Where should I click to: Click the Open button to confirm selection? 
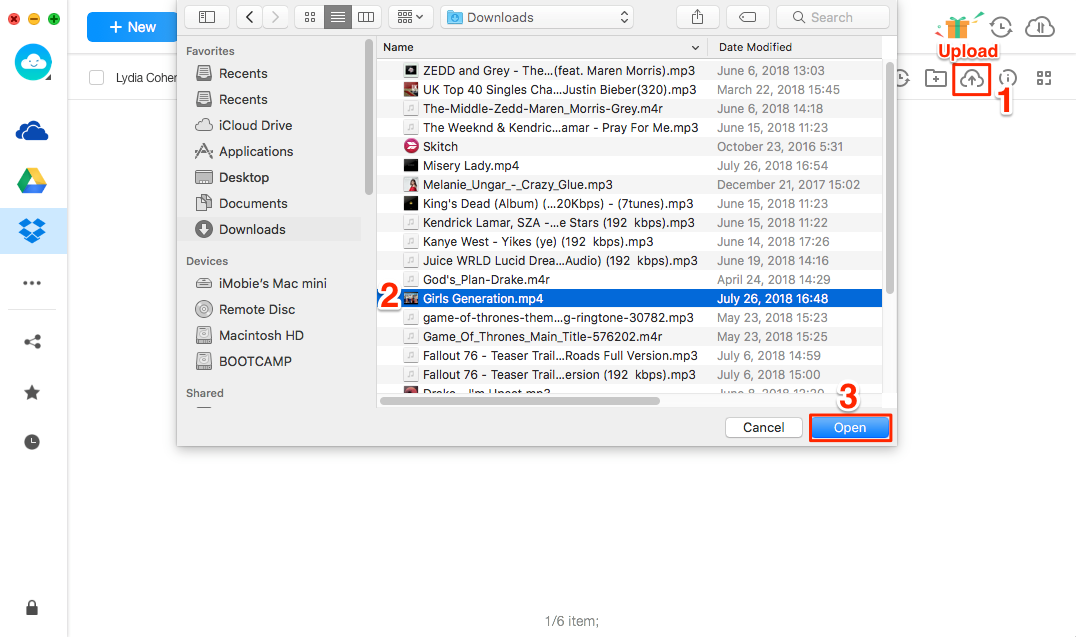pyautogui.click(x=849, y=427)
